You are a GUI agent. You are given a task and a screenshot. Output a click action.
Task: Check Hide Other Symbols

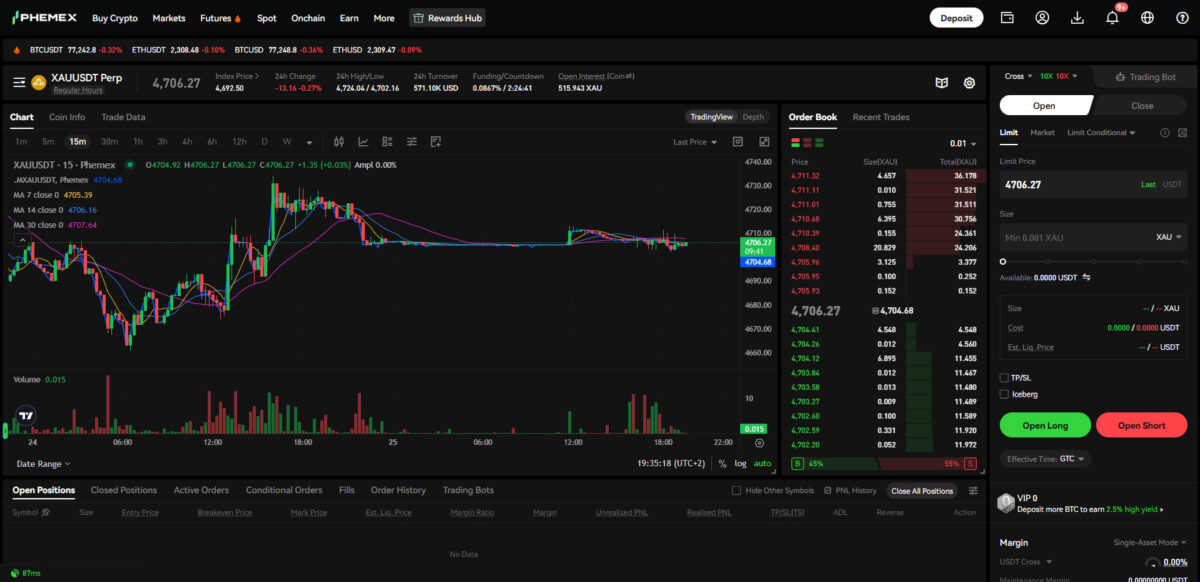(737, 491)
